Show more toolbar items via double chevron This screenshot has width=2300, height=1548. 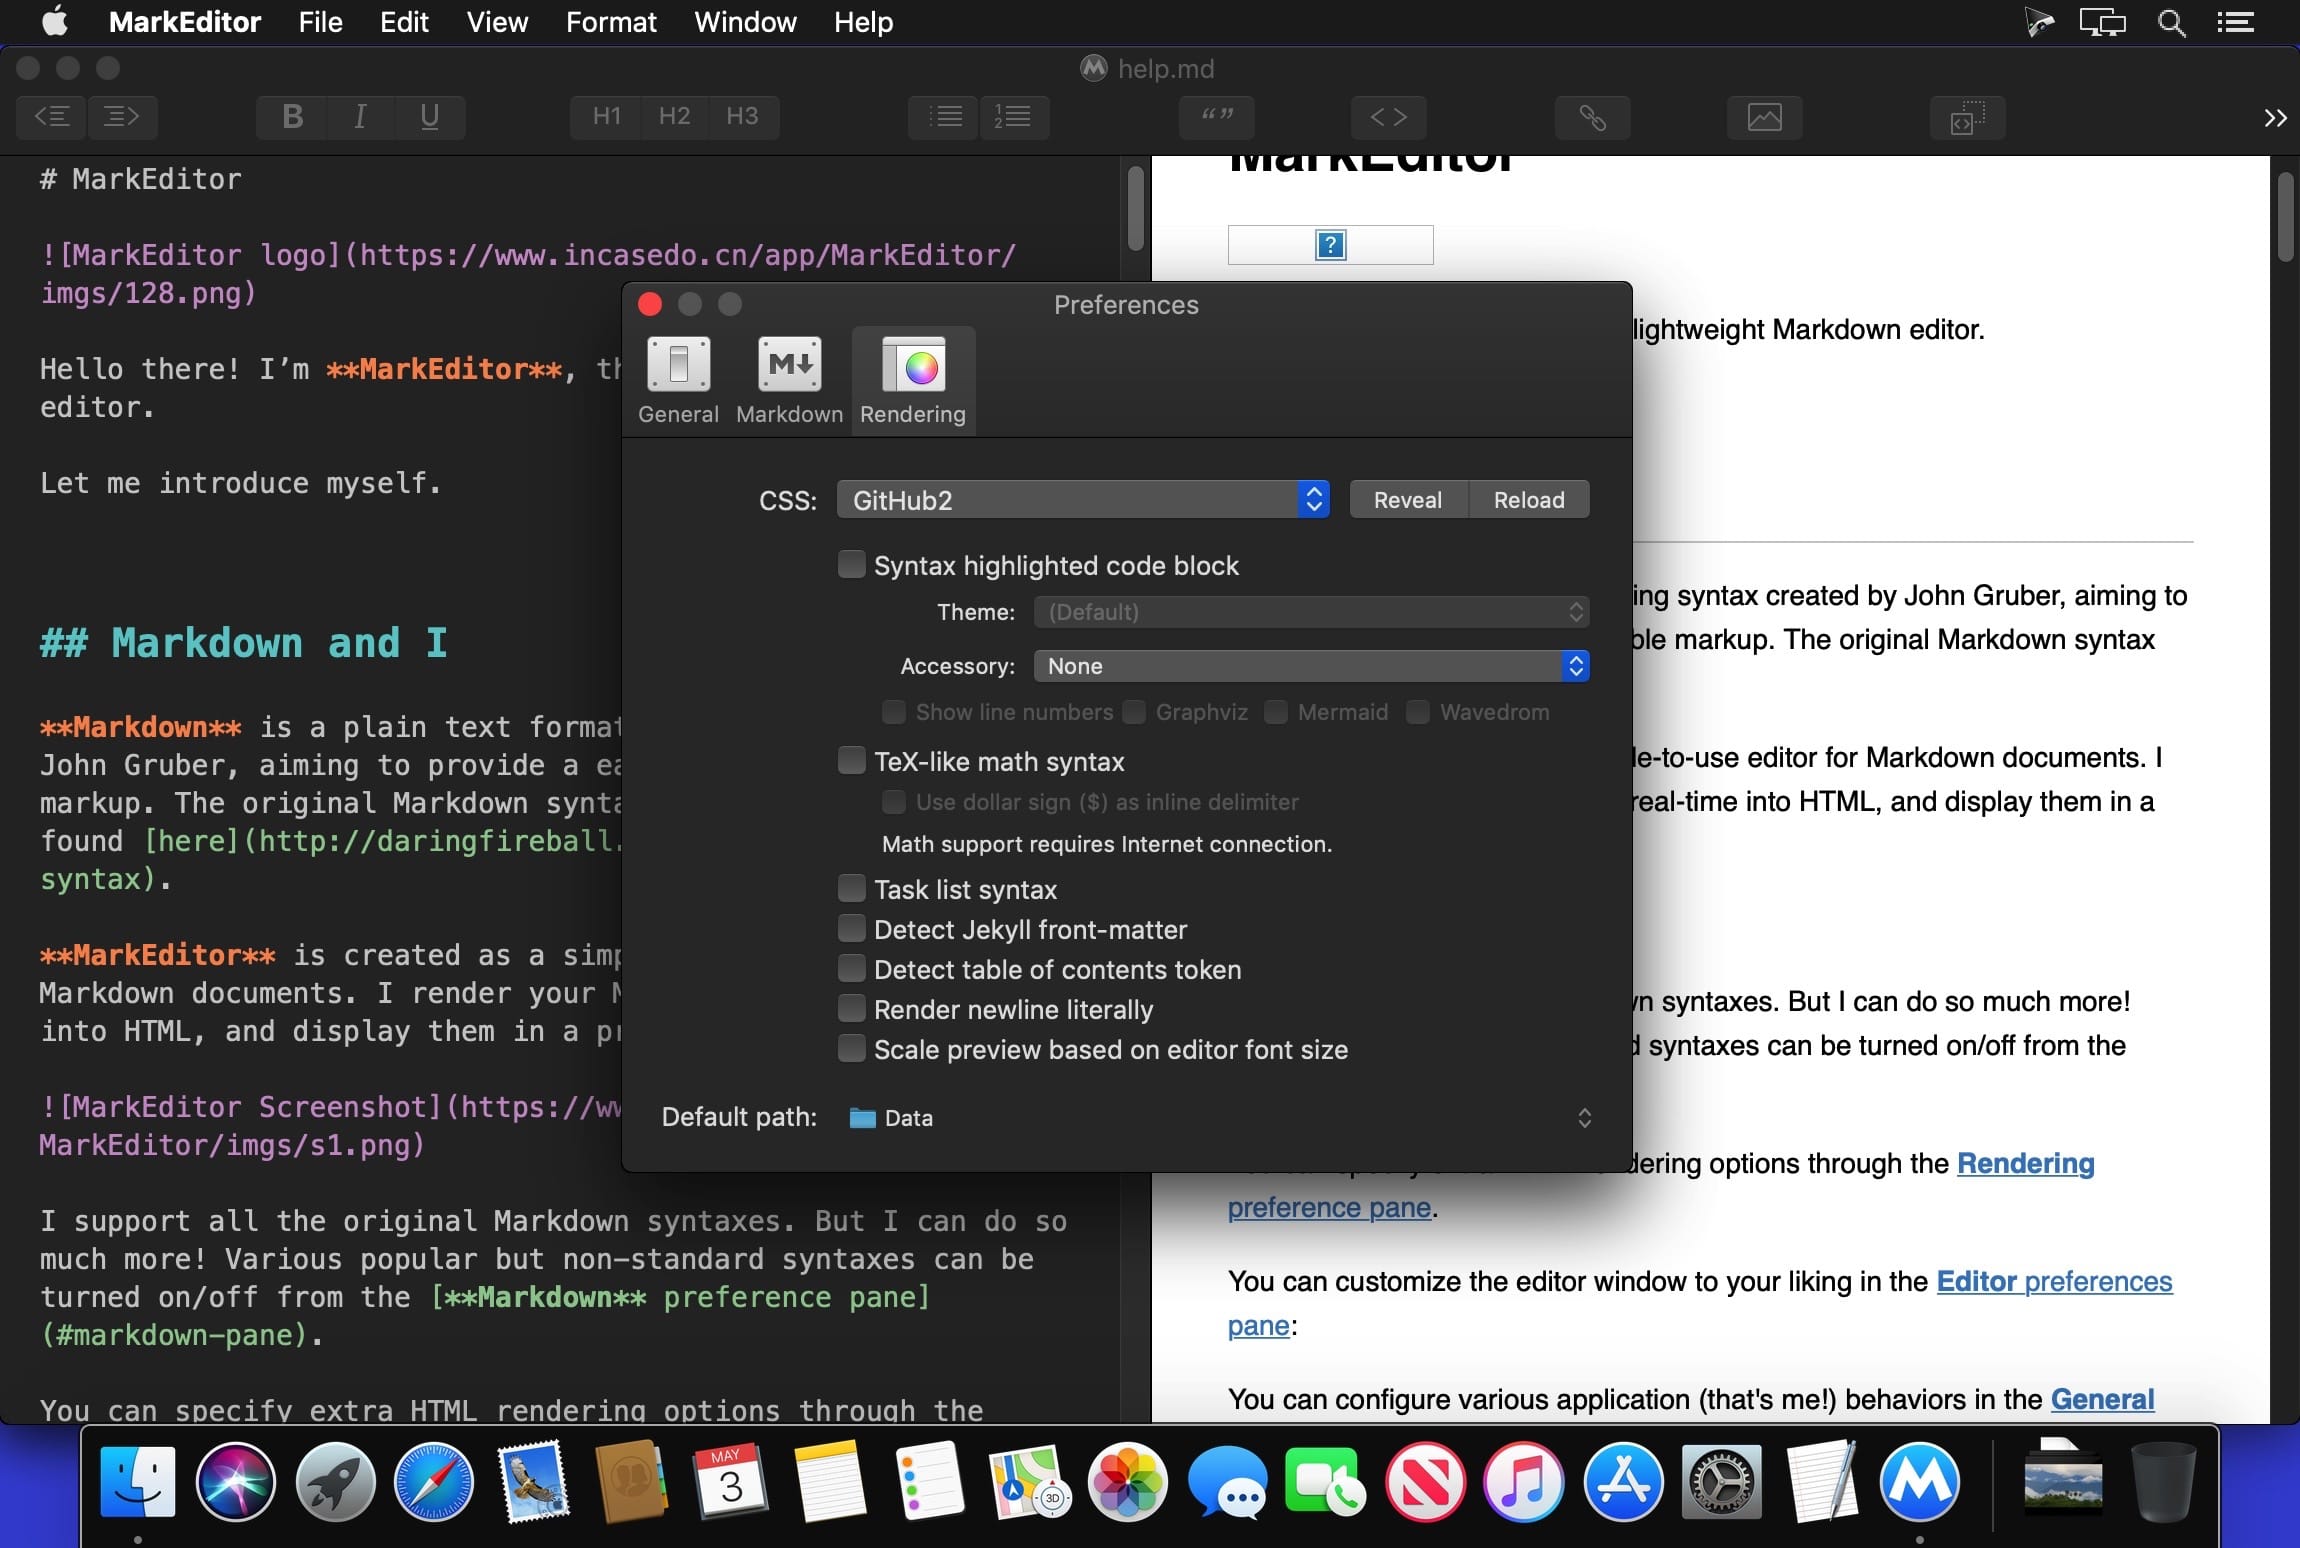coord(2275,118)
